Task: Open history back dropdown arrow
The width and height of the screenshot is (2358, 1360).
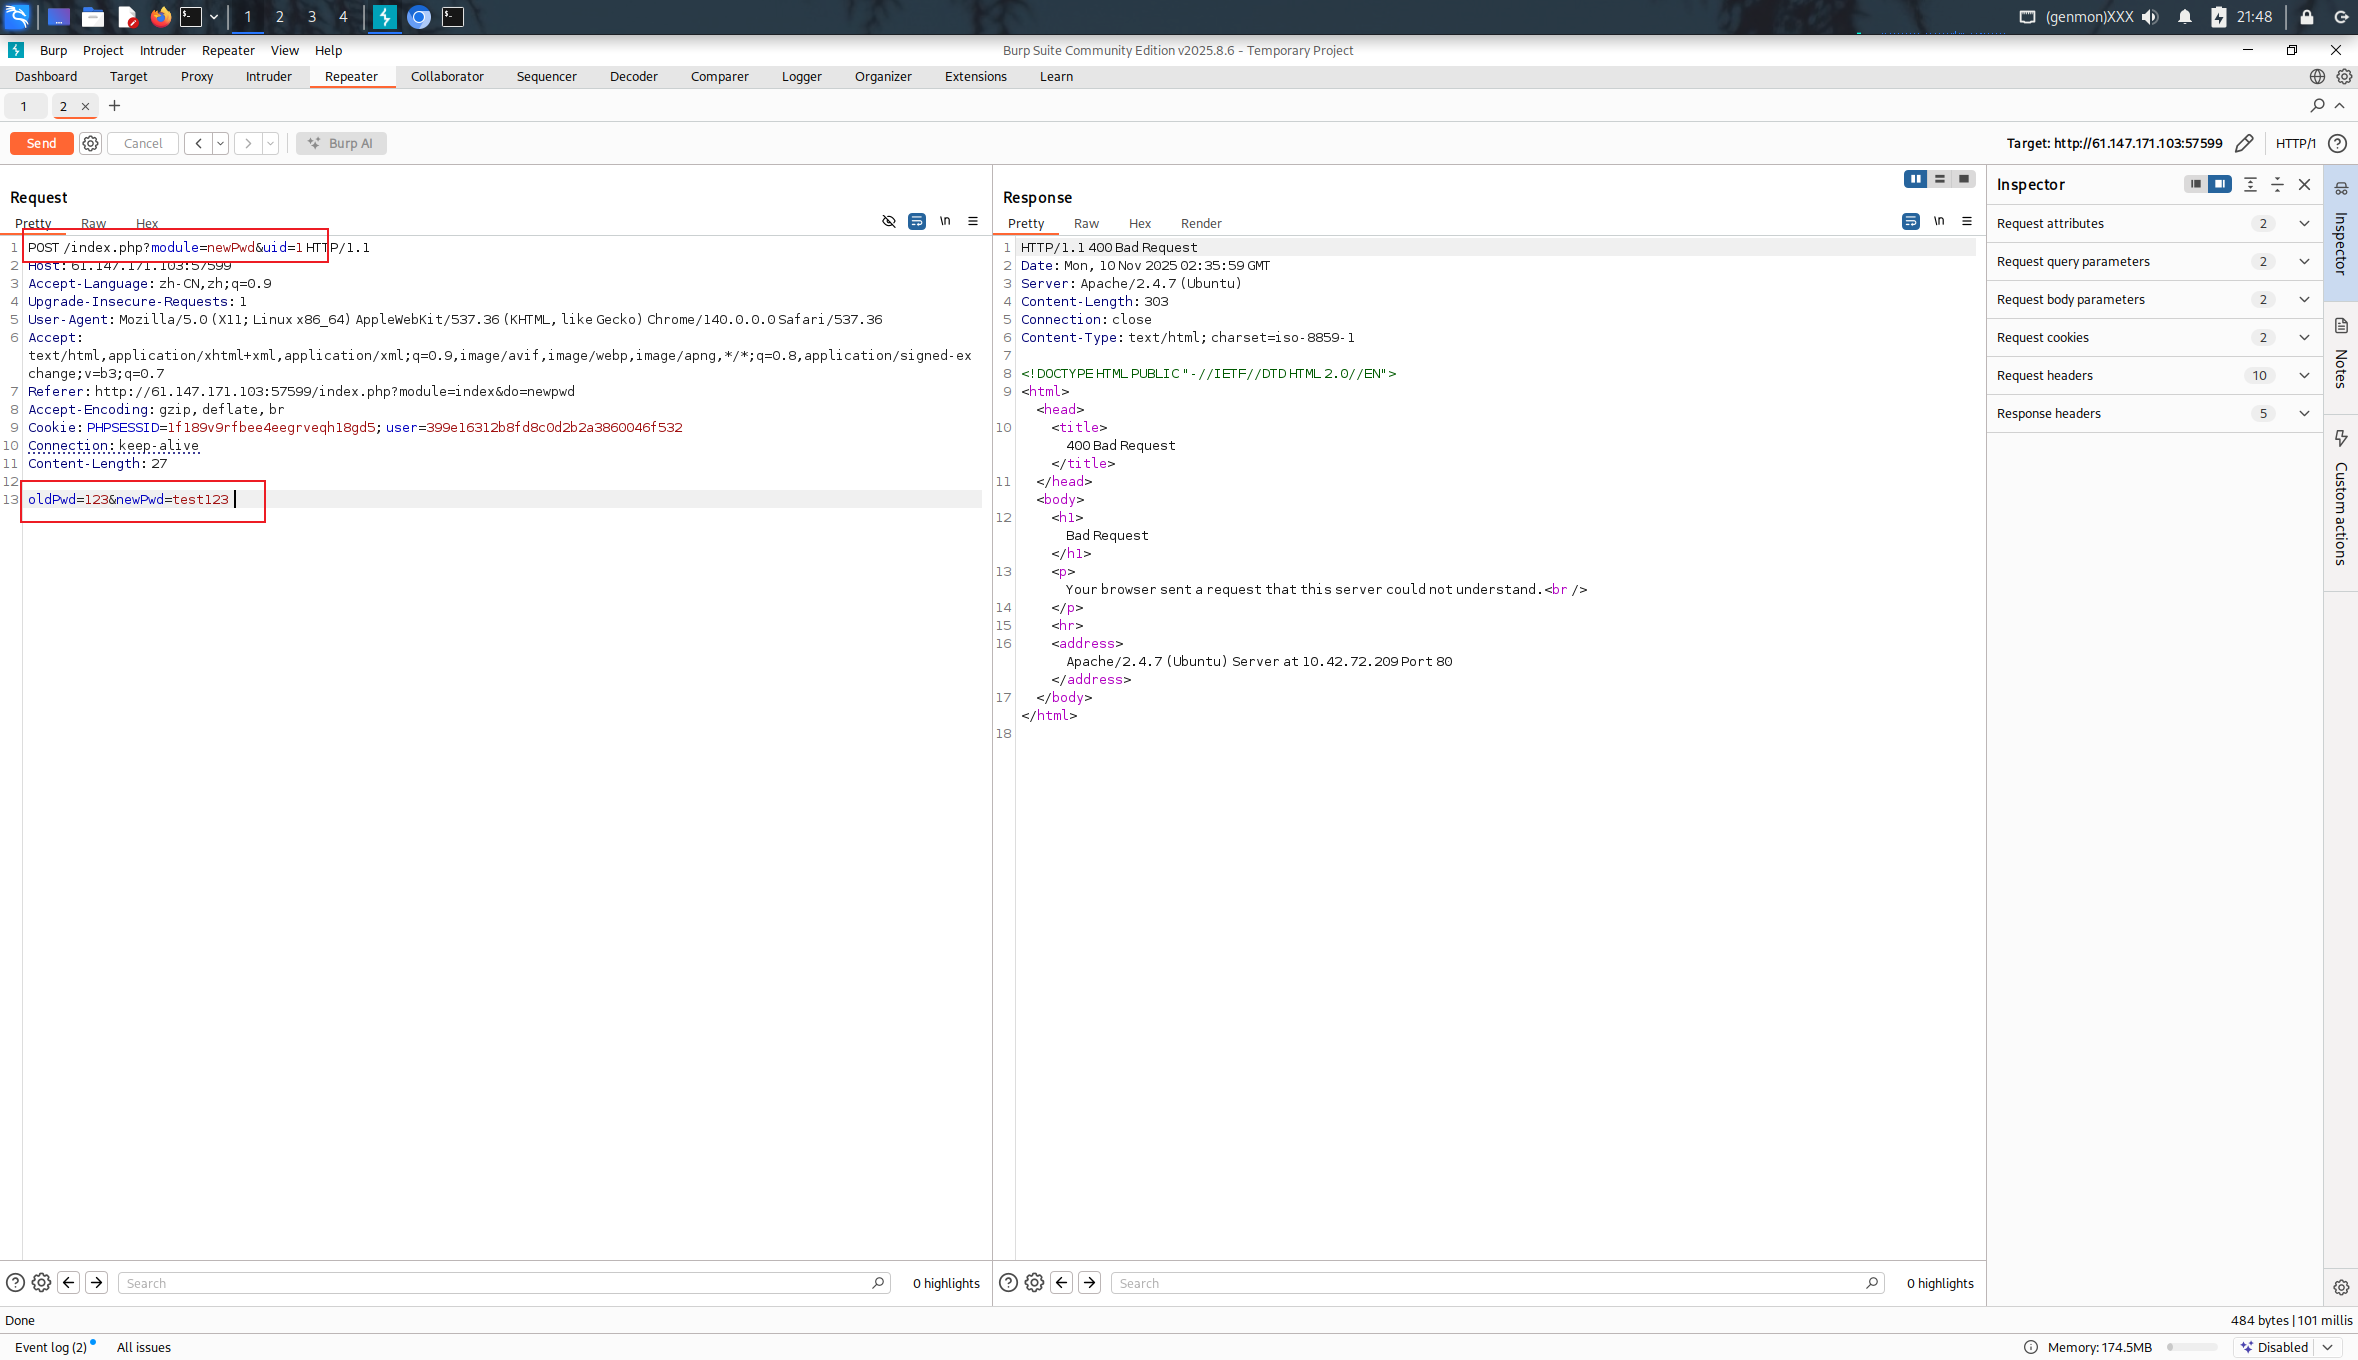Action: pyautogui.click(x=220, y=143)
